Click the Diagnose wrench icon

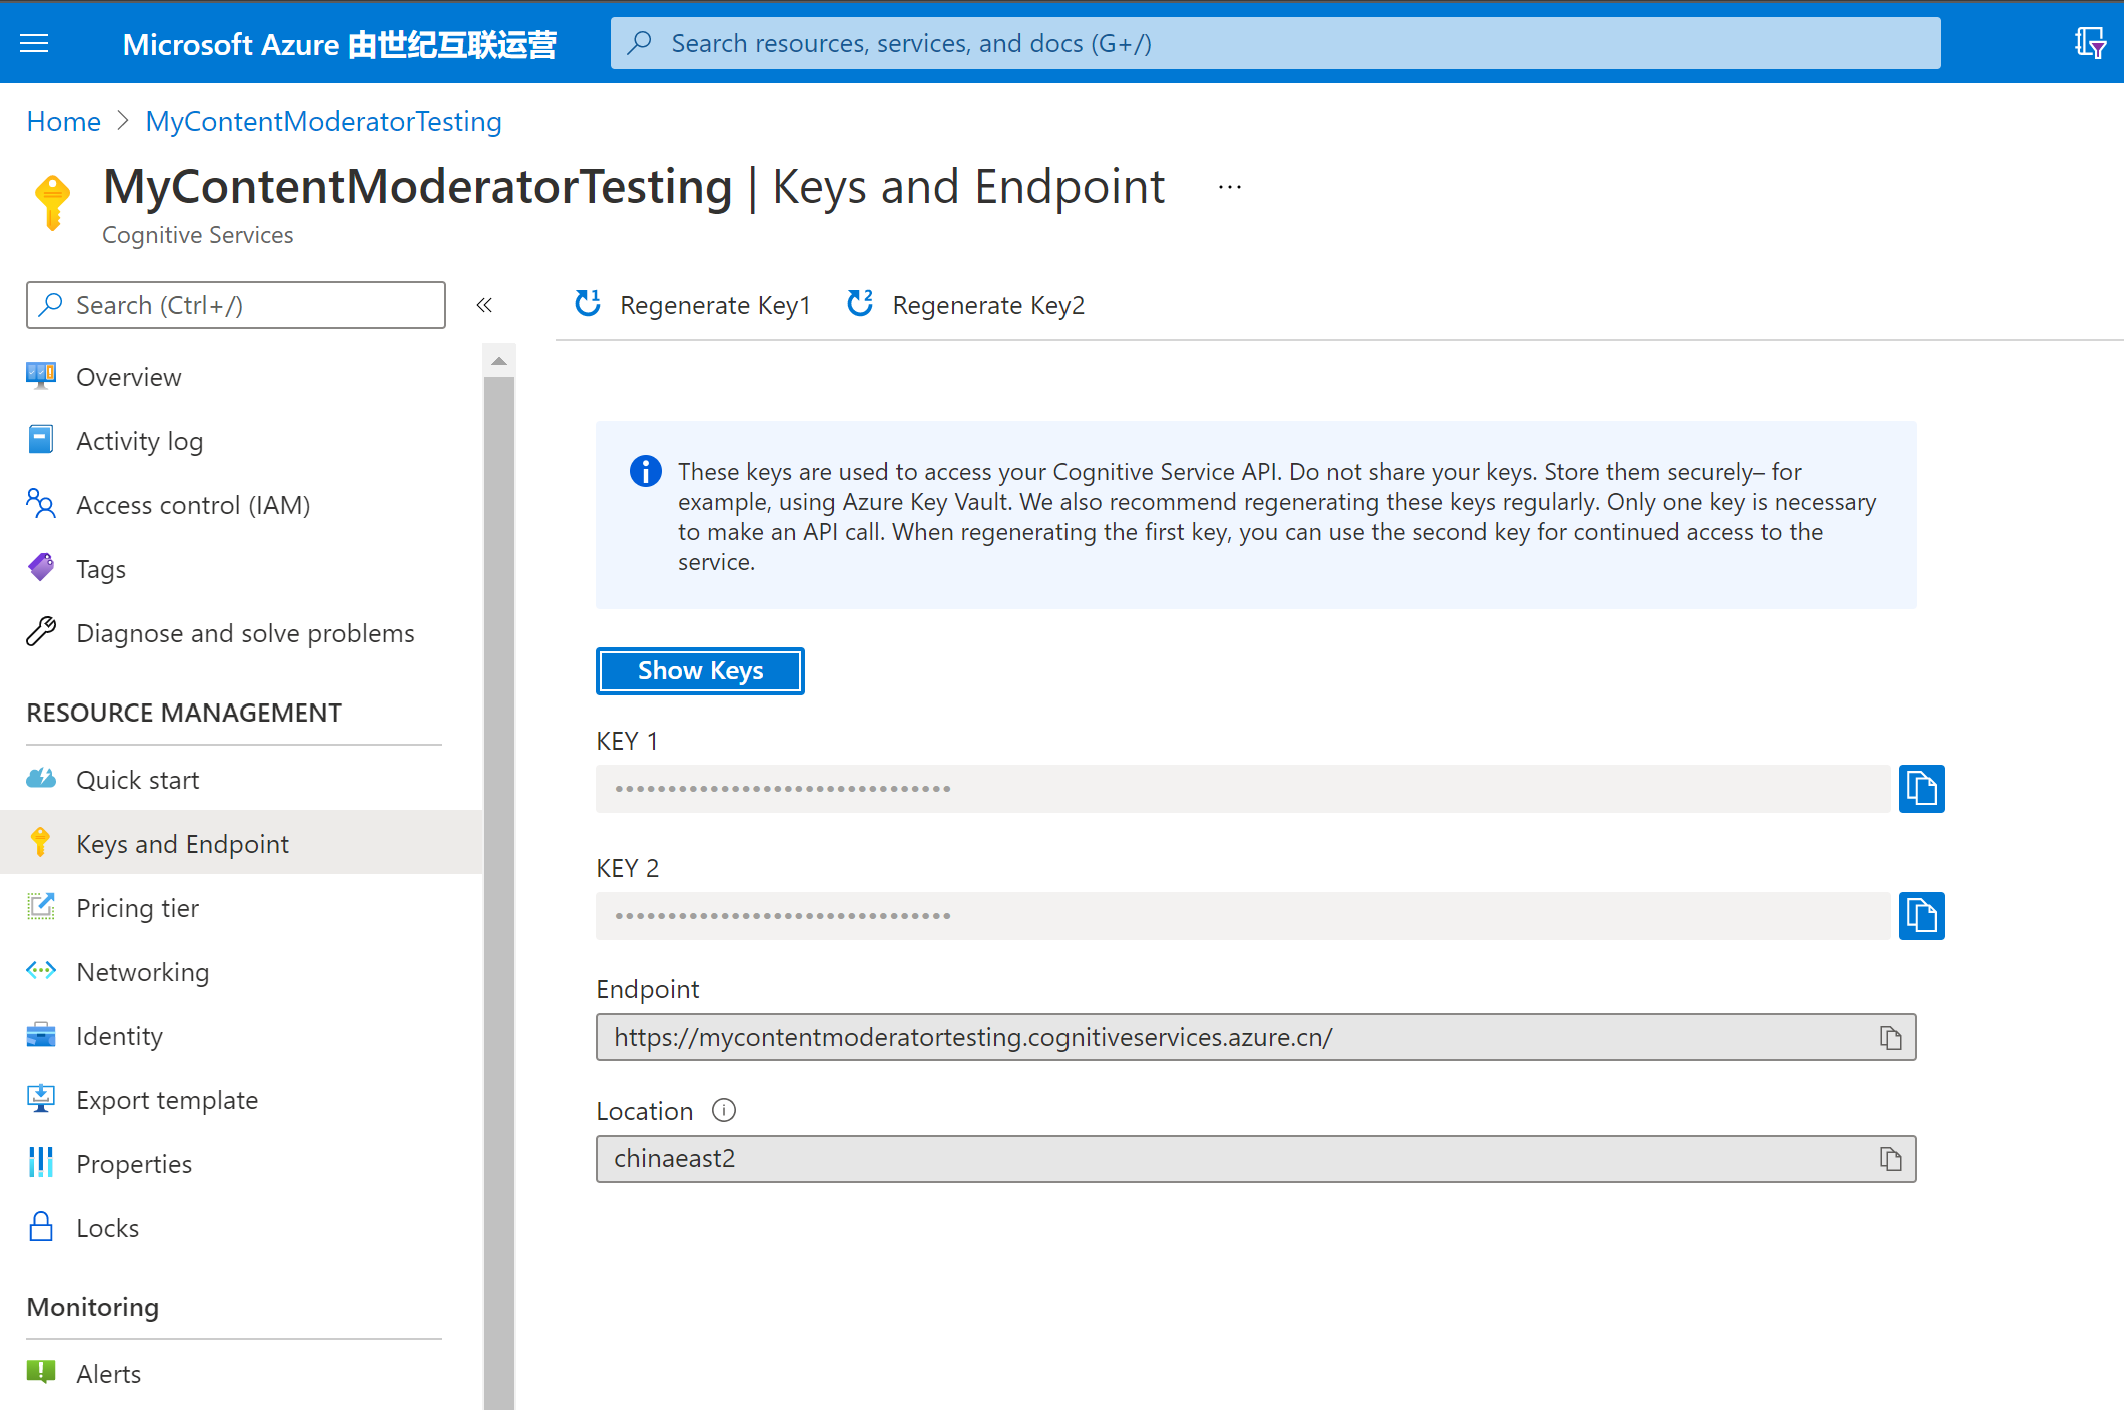pyautogui.click(x=41, y=632)
